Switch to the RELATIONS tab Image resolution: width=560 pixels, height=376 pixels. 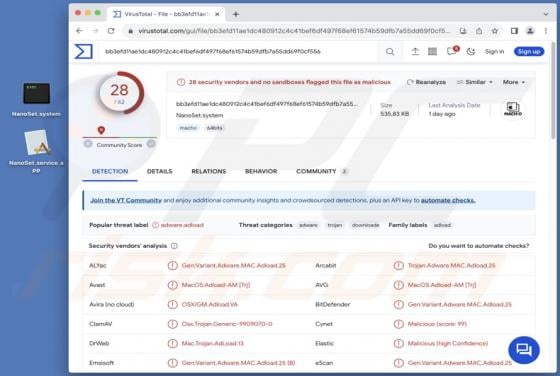click(x=209, y=171)
